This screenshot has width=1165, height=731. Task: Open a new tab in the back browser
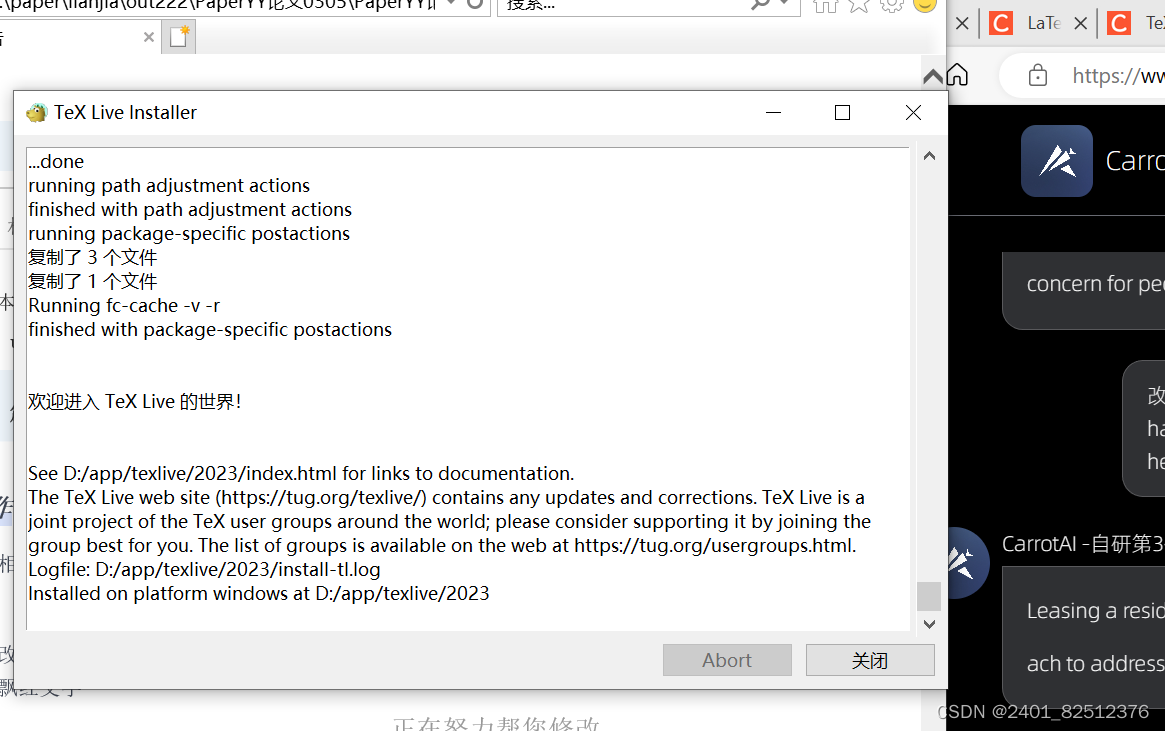[179, 36]
